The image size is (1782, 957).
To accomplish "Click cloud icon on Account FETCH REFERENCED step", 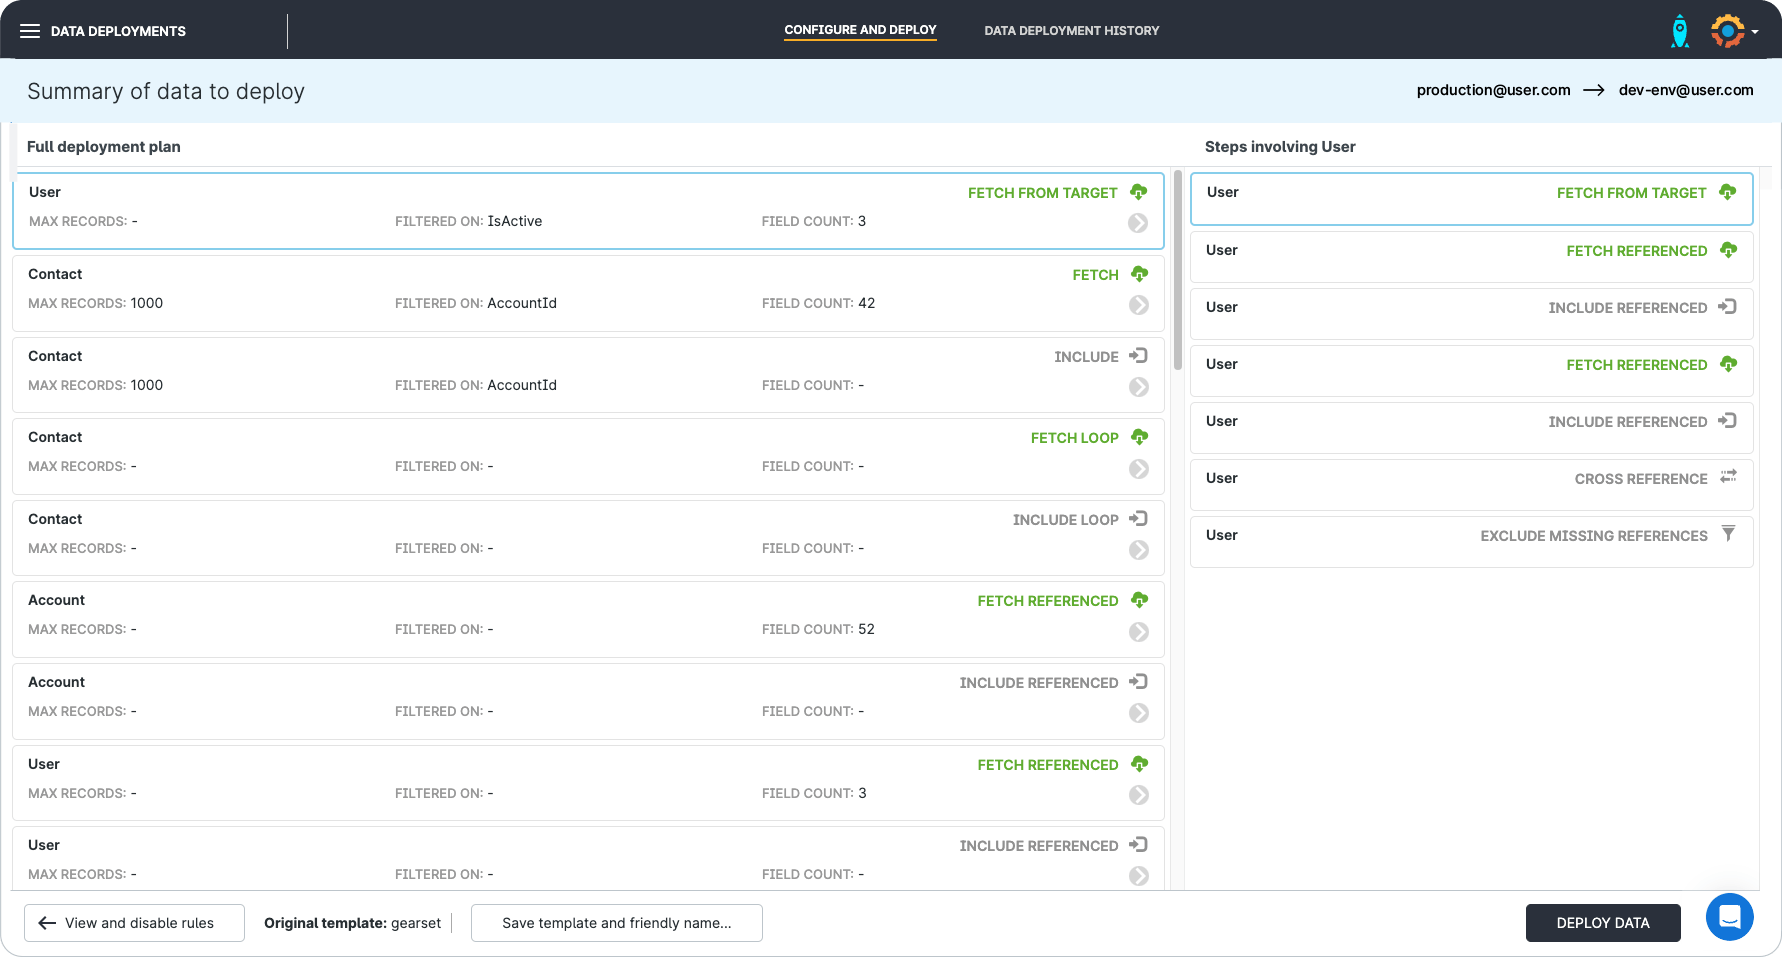I will [1139, 600].
